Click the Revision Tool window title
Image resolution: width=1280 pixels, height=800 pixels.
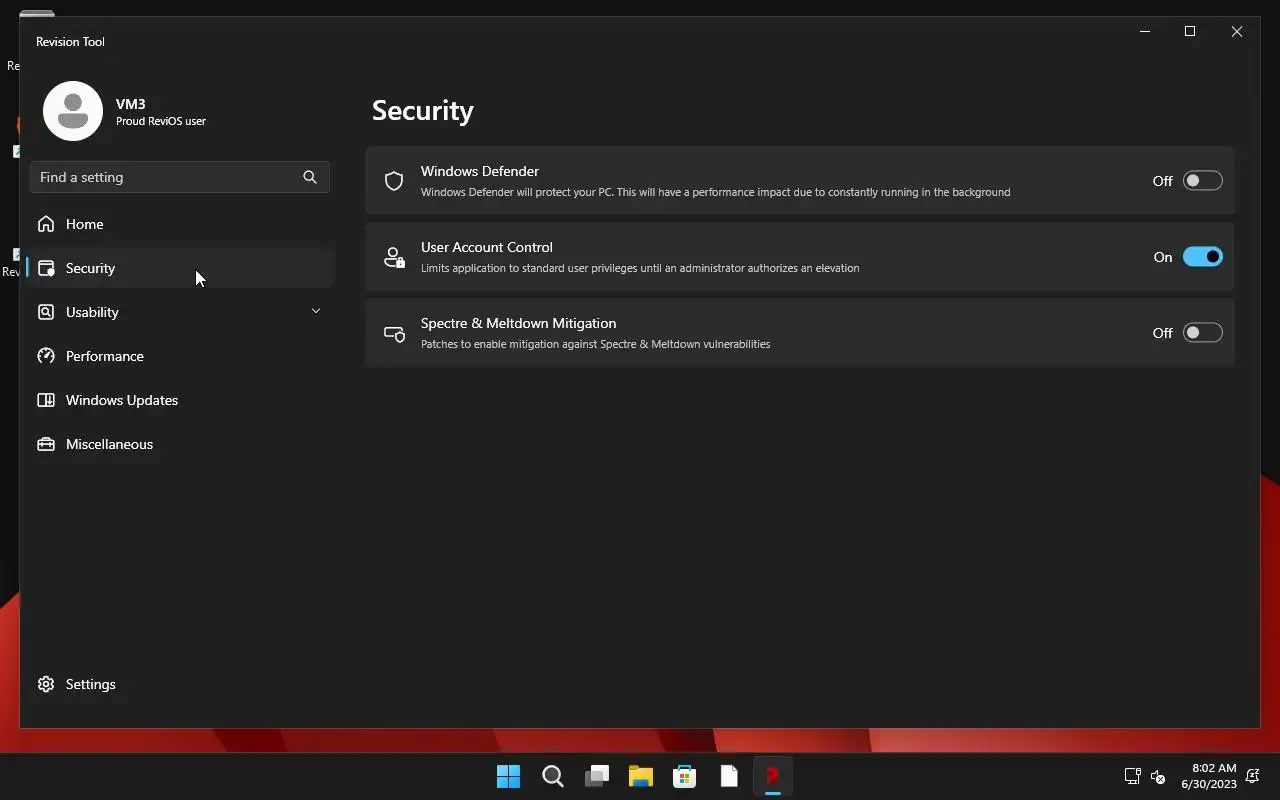(70, 41)
